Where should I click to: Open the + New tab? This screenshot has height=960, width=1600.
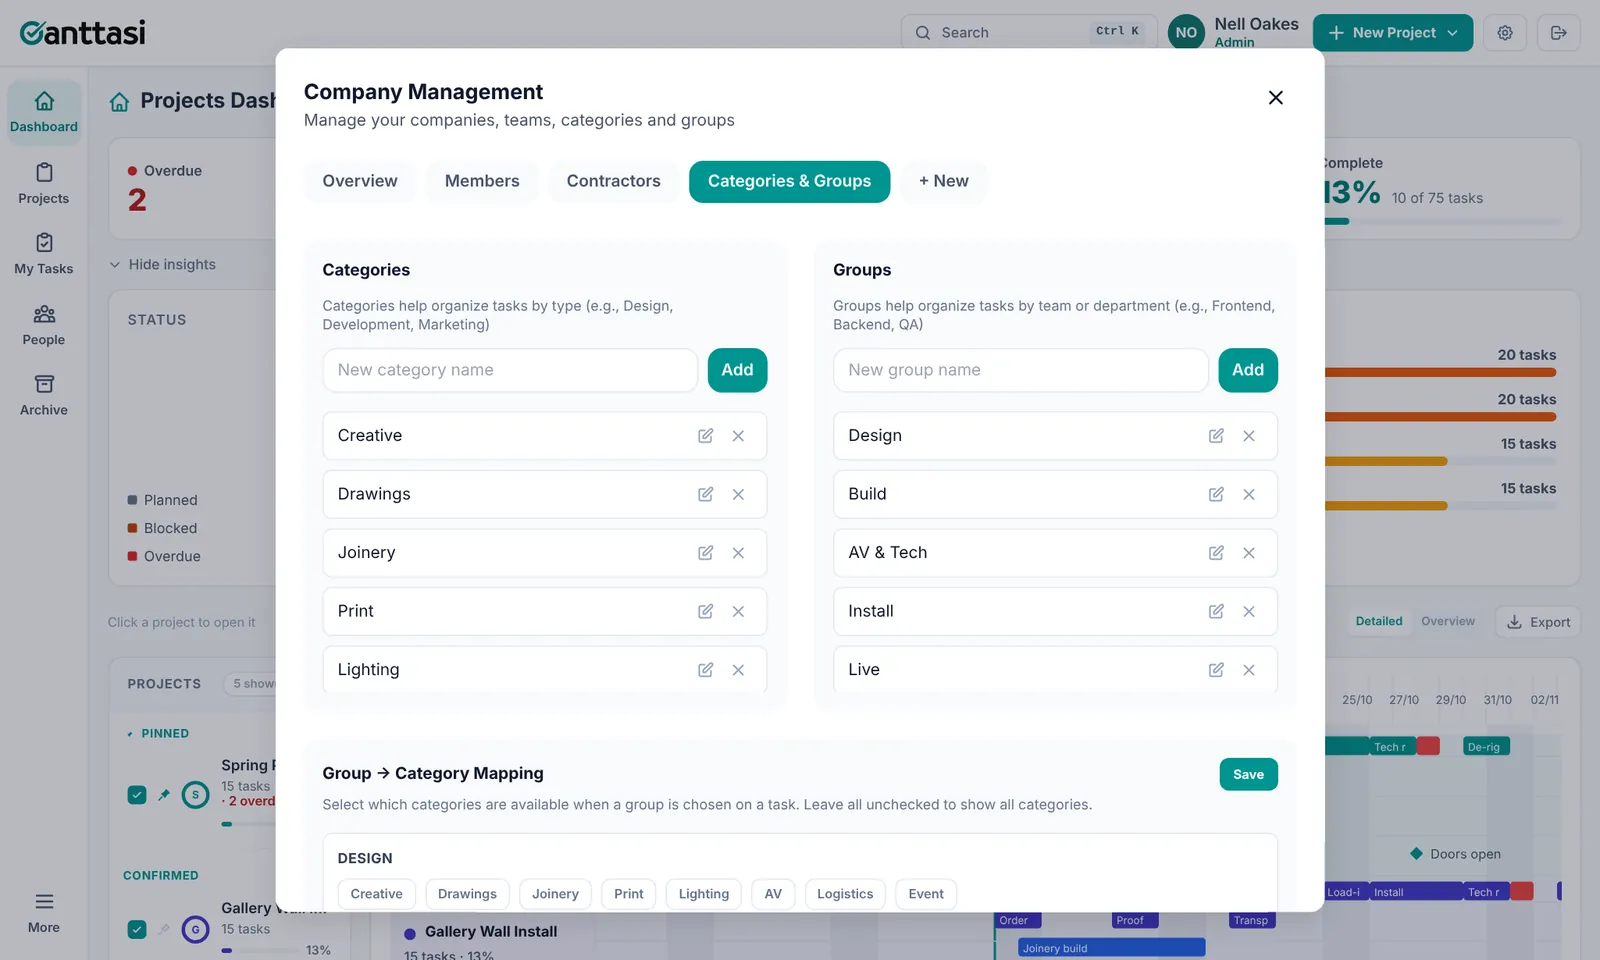pyautogui.click(x=944, y=181)
